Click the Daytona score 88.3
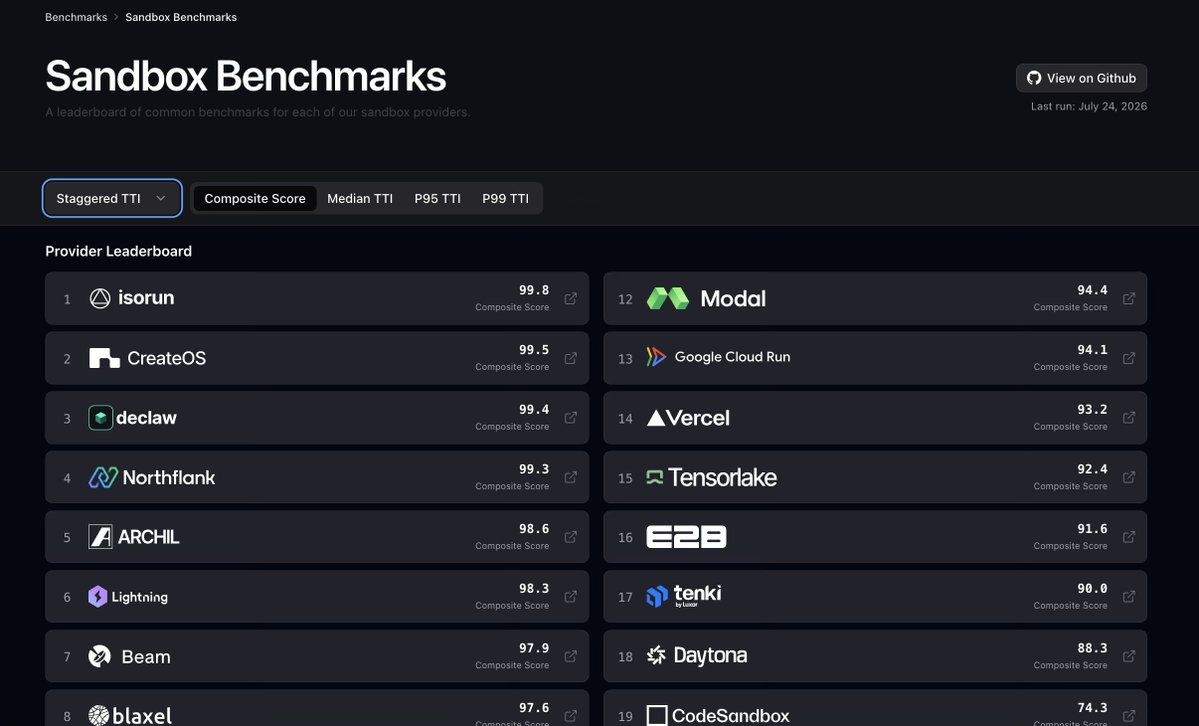The height and width of the screenshot is (726, 1199). point(1092,648)
